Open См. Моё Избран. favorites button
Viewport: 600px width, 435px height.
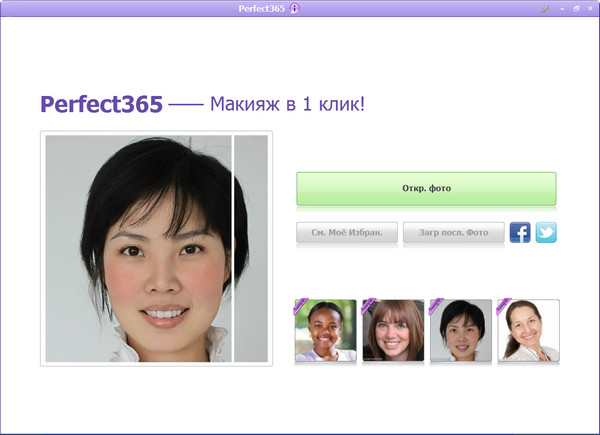pyautogui.click(x=347, y=232)
